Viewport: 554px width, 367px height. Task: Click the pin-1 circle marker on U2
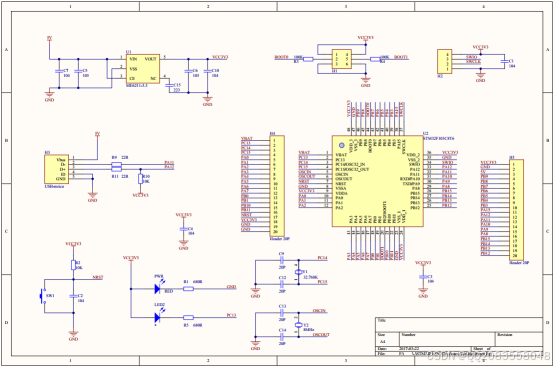tap(341, 145)
